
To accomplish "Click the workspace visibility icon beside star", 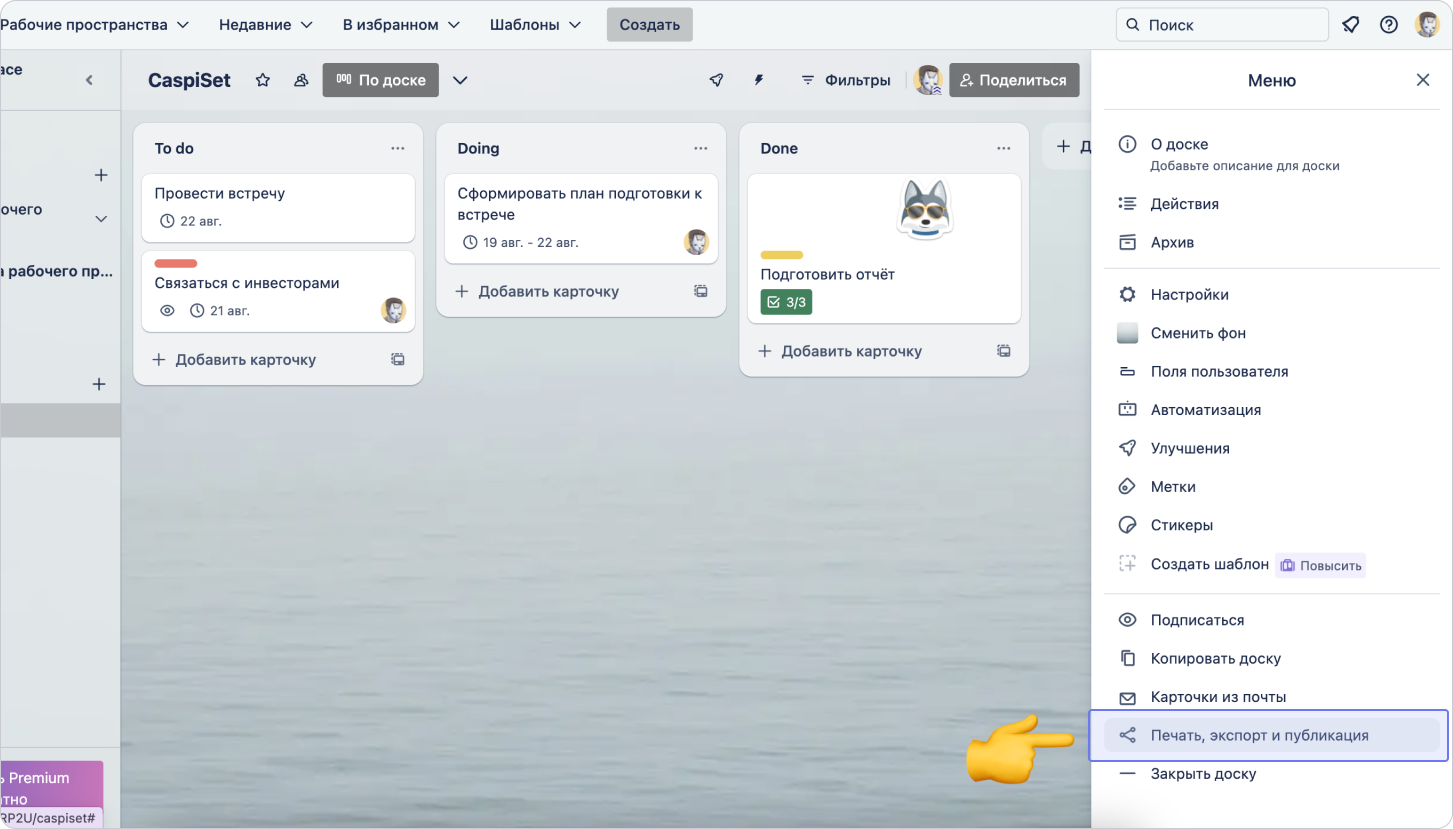I will [301, 80].
